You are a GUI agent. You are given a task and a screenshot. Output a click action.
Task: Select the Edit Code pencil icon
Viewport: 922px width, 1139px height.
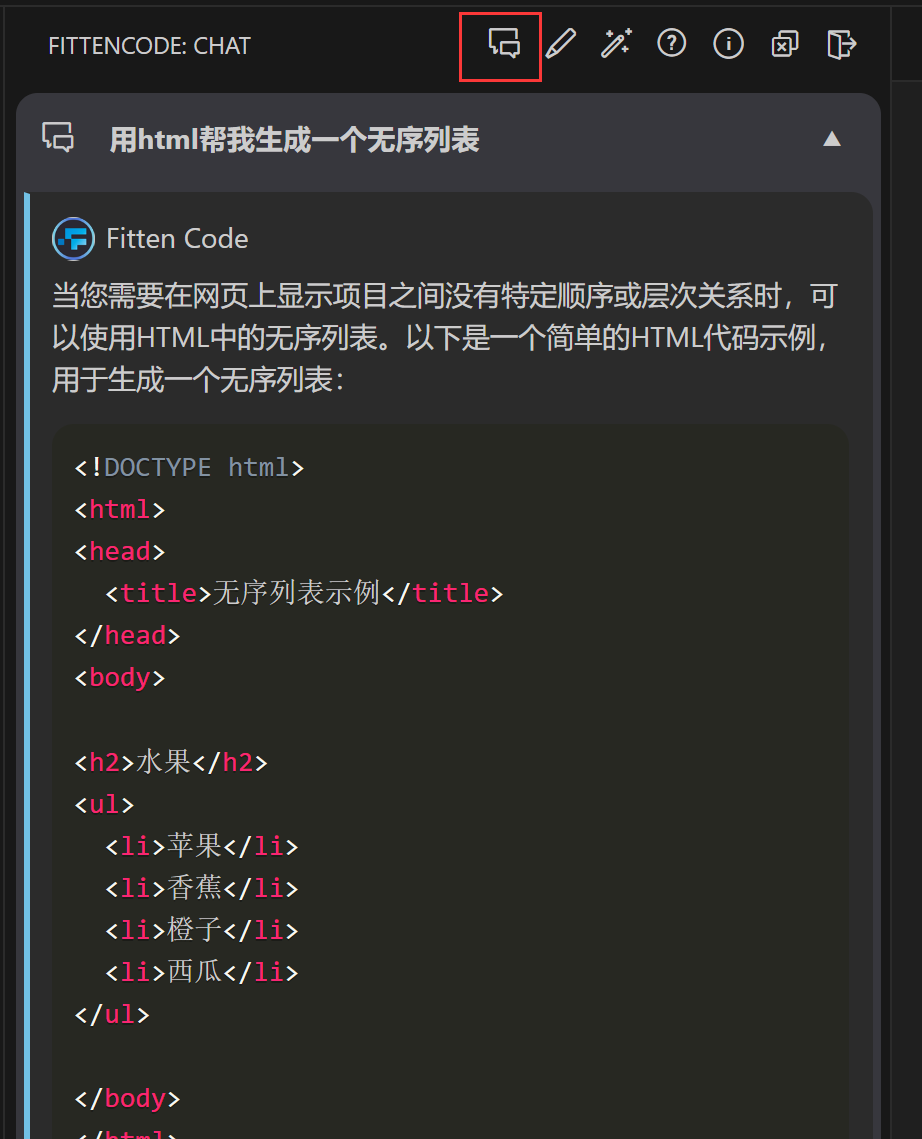pyautogui.click(x=560, y=44)
